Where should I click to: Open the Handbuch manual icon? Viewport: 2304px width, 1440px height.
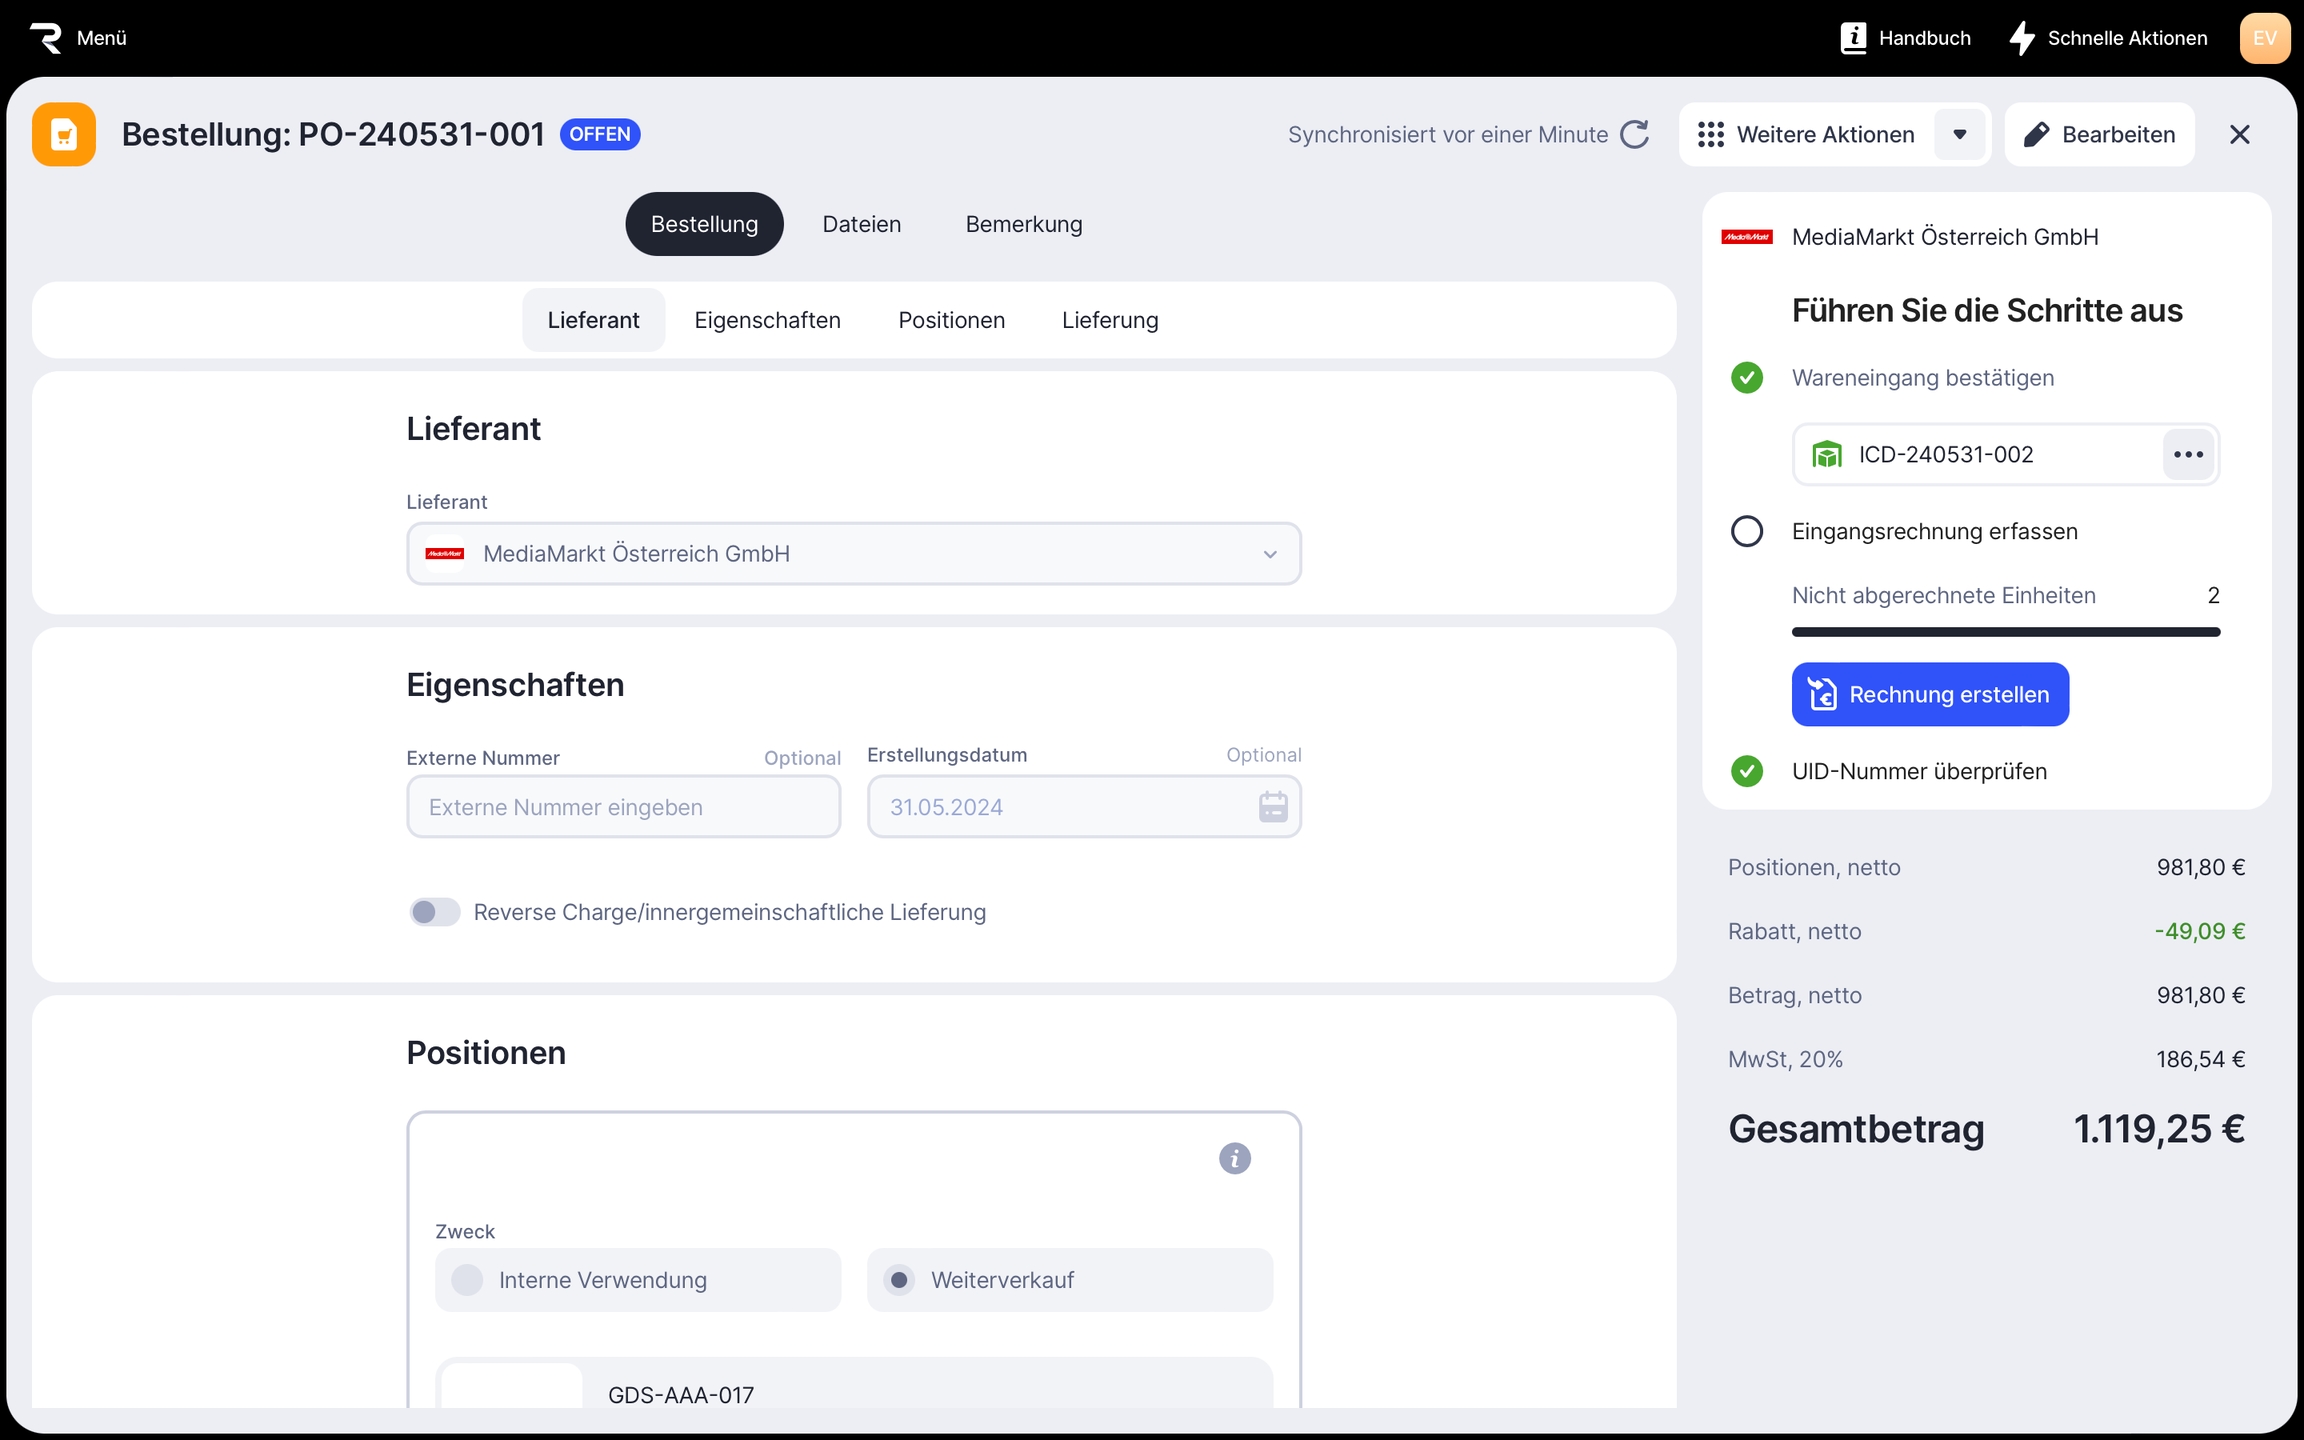pyautogui.click(x=1853, y=38)
